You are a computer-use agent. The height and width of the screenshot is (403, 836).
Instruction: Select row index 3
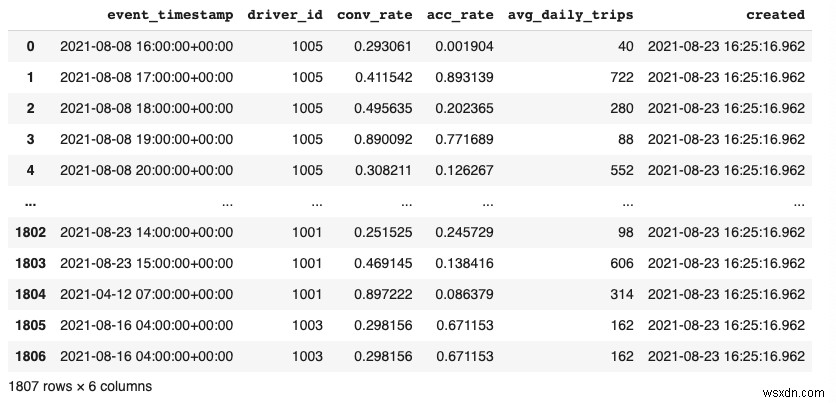coord(30,139)
